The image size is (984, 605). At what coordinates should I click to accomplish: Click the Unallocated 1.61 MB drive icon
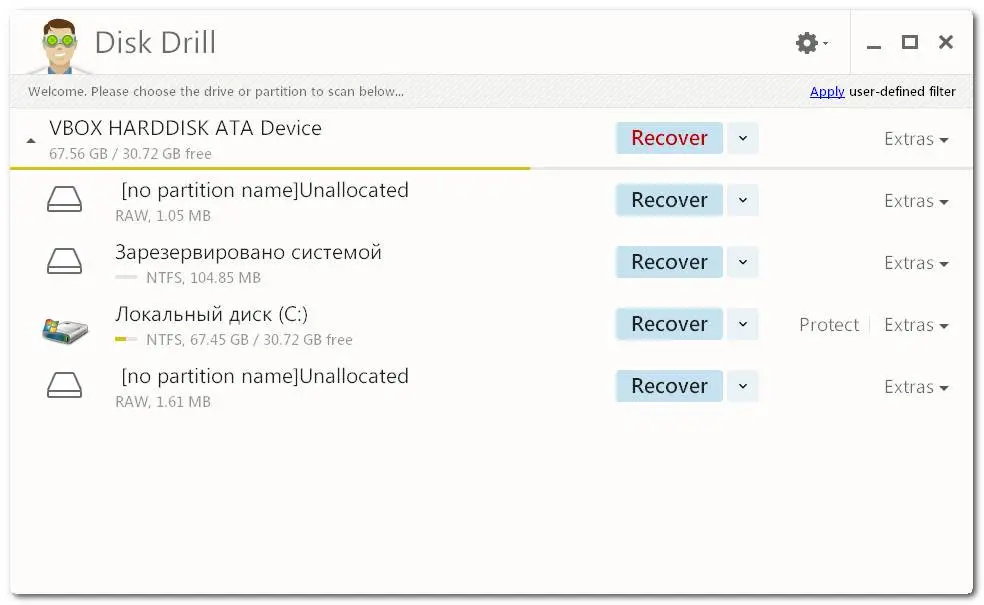[65, 385]
